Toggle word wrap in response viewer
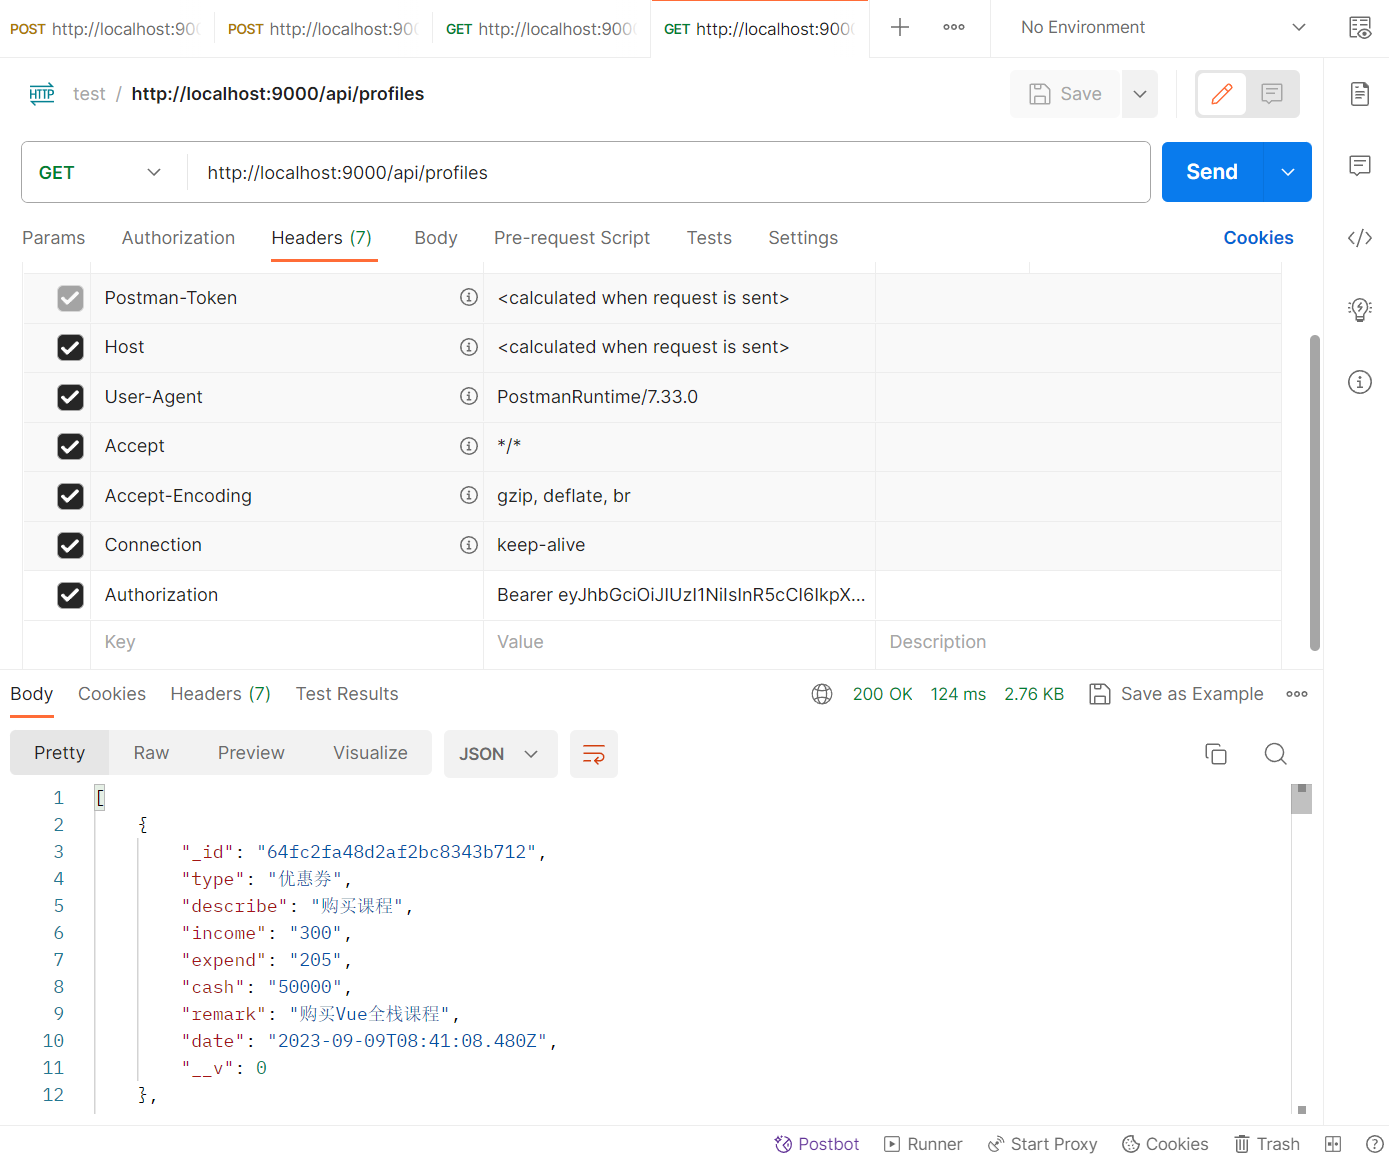 (593, 754)
